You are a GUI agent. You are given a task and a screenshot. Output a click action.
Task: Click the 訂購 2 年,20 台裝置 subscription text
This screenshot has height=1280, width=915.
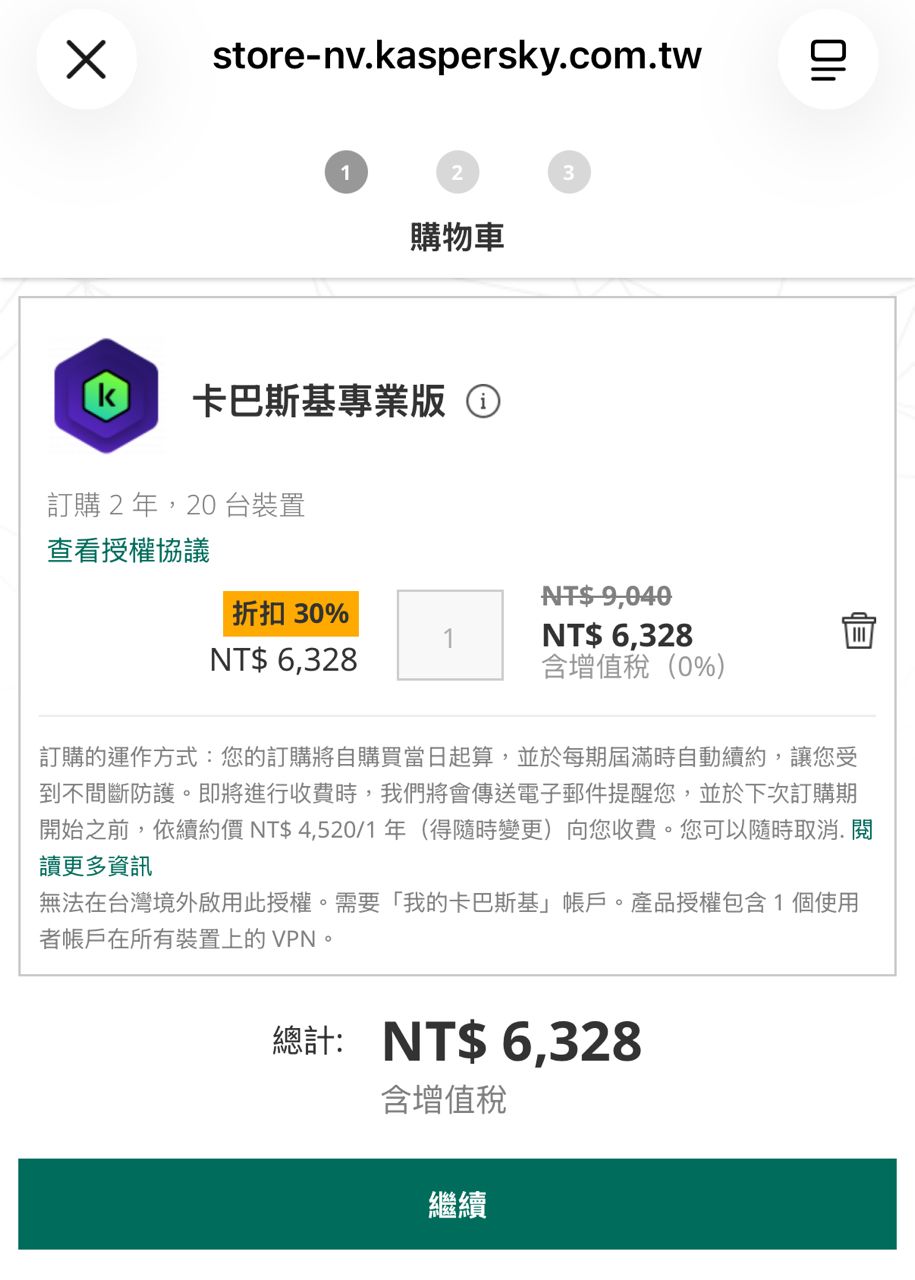click(176, 506)
